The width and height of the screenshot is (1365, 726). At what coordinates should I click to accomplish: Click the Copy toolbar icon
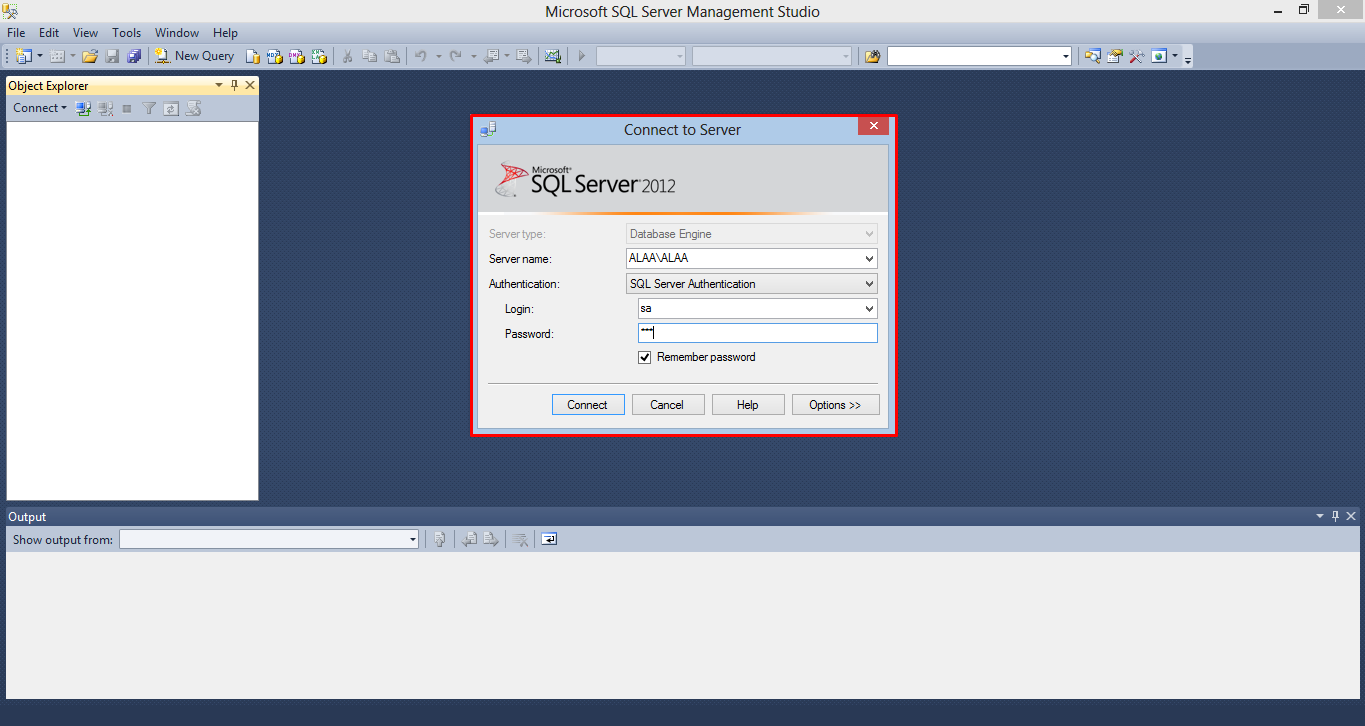coord(370,56)
